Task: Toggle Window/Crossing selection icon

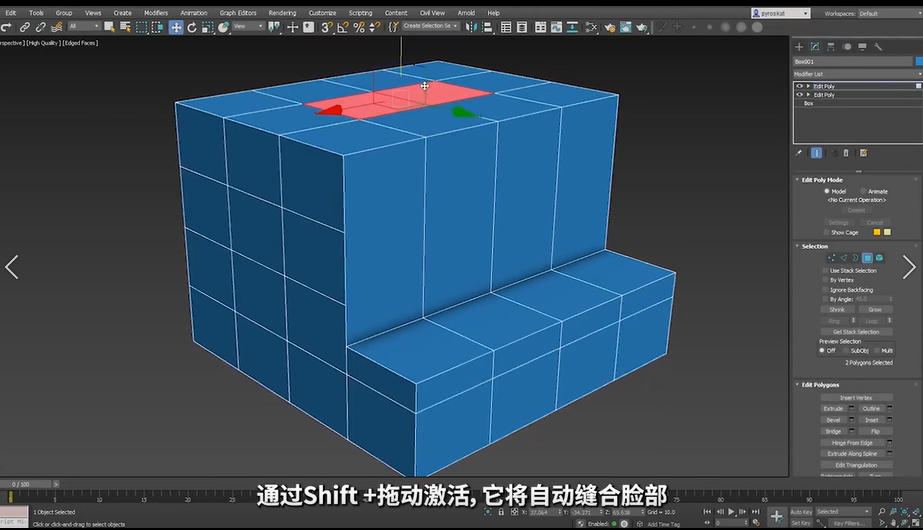Action: coord(157,27)
